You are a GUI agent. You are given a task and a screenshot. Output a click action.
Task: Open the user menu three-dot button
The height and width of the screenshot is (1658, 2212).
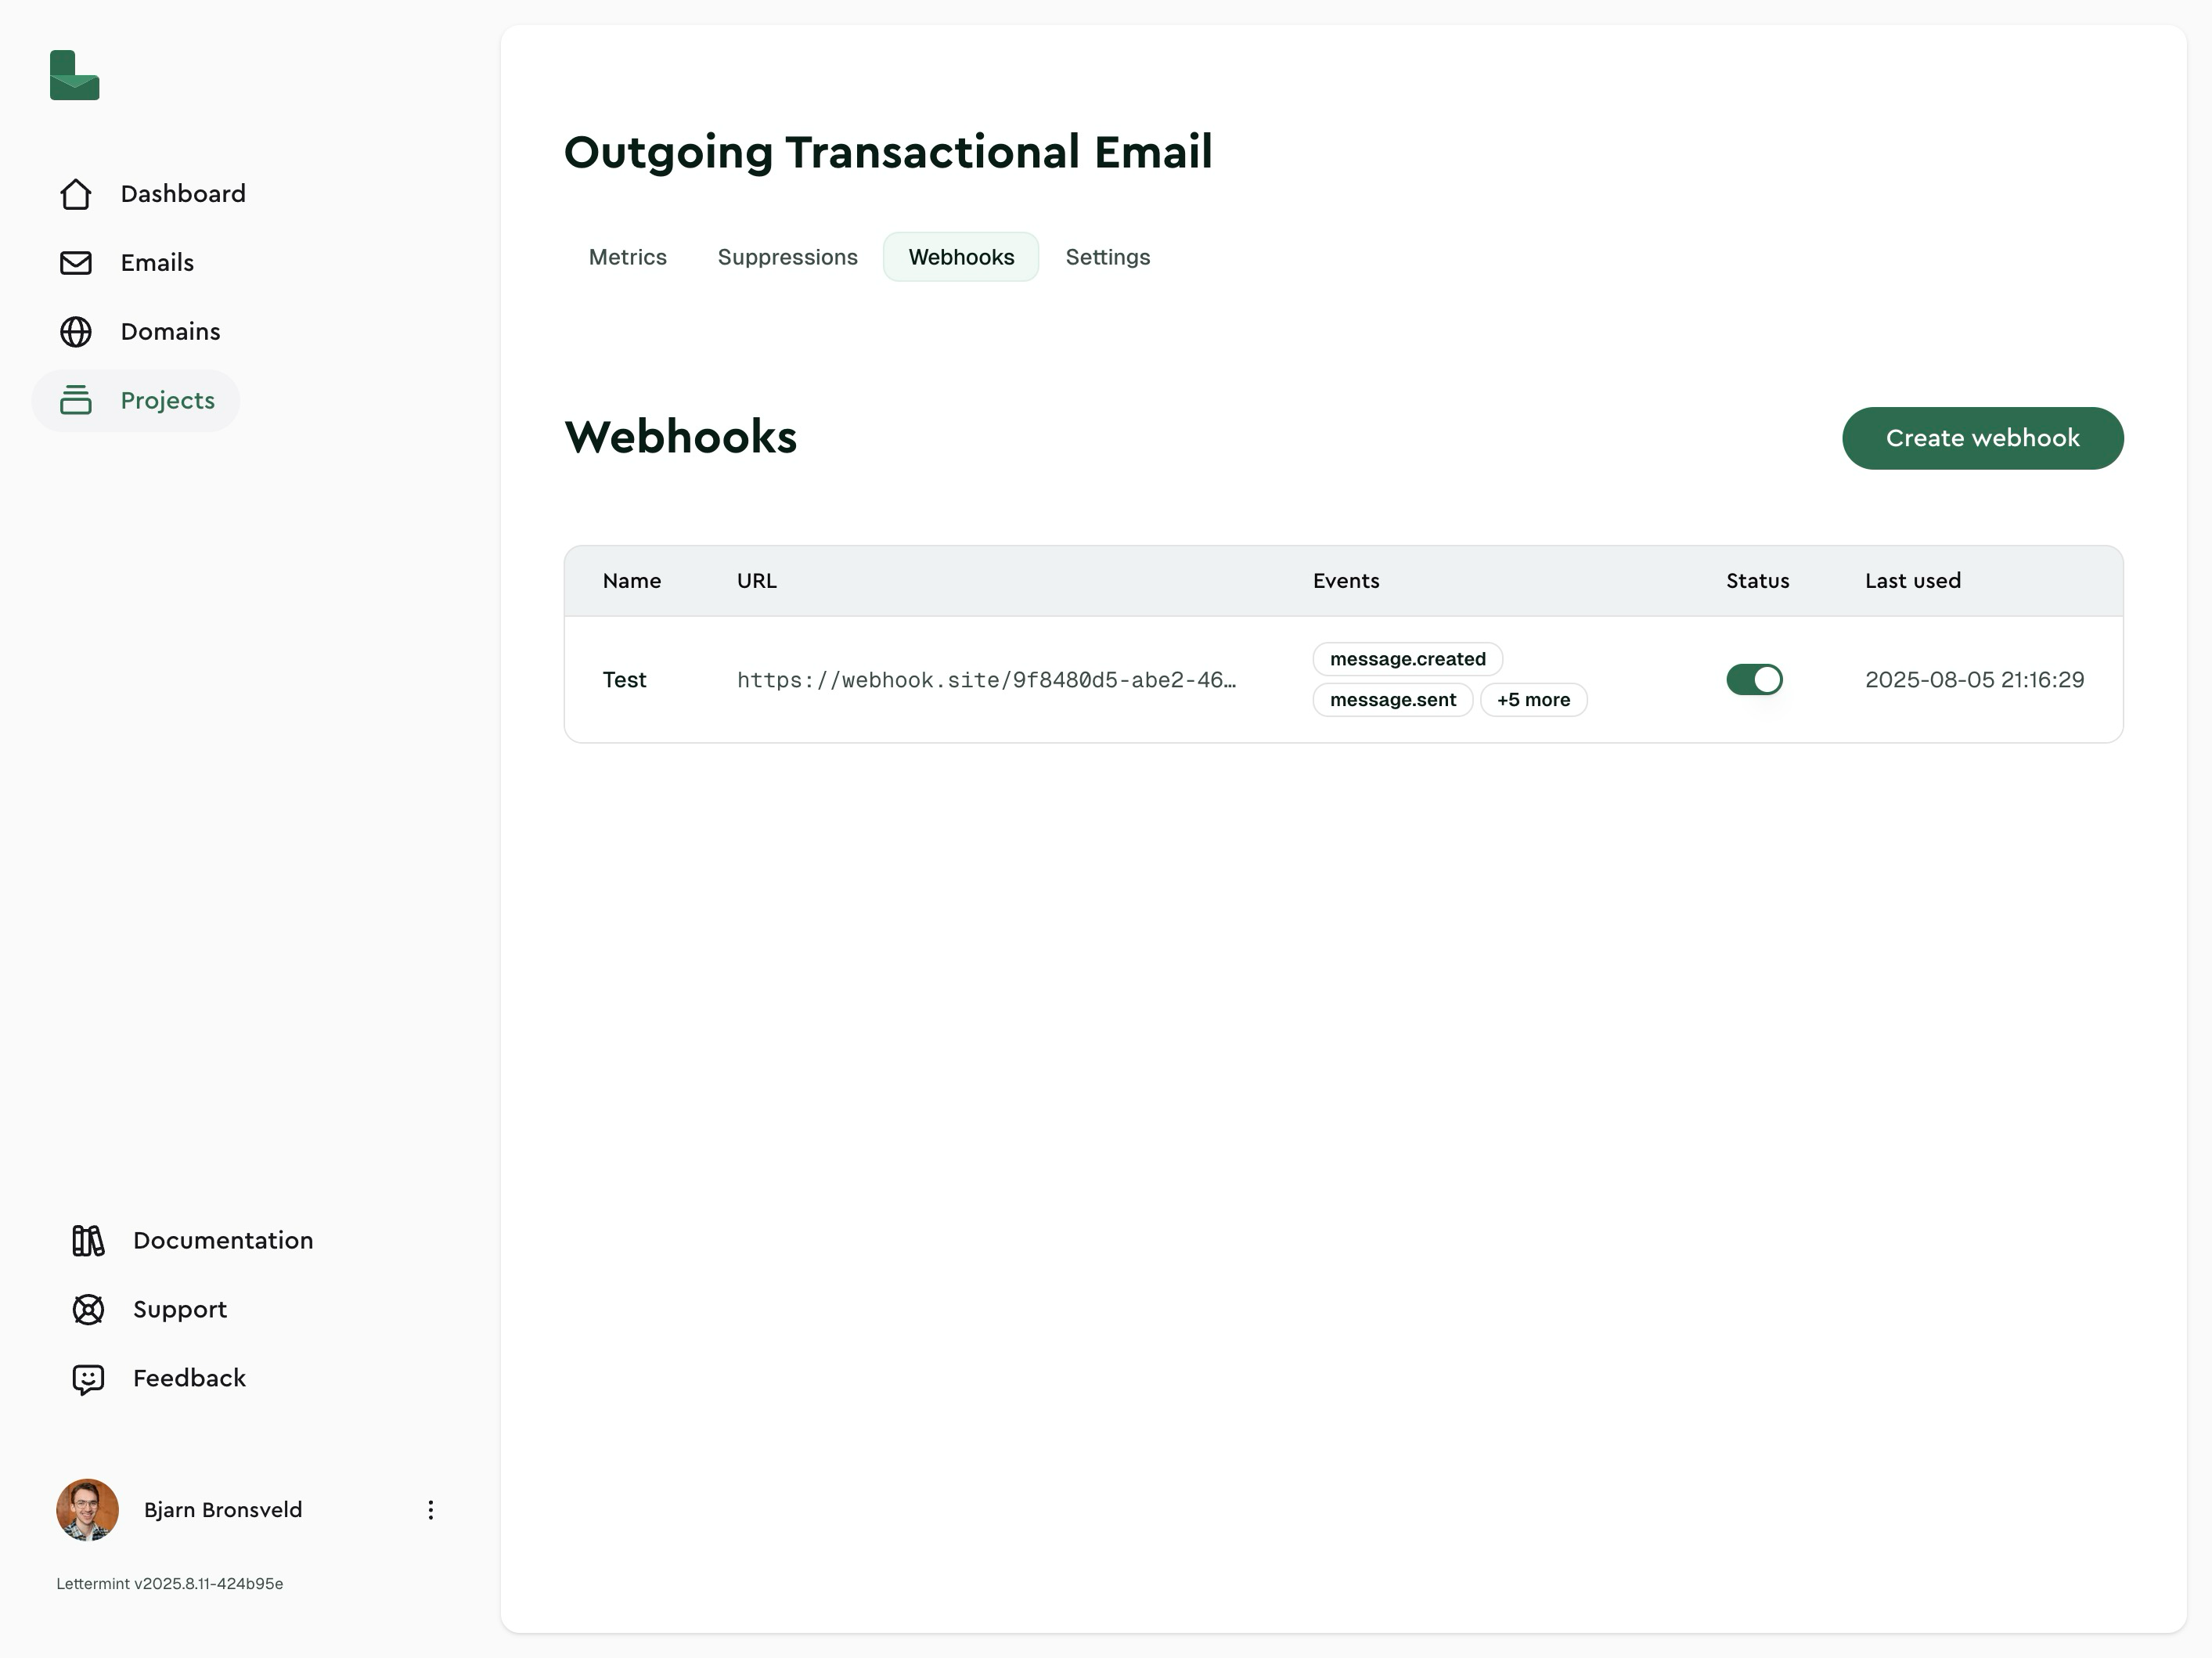click(x=431, y=1510)
